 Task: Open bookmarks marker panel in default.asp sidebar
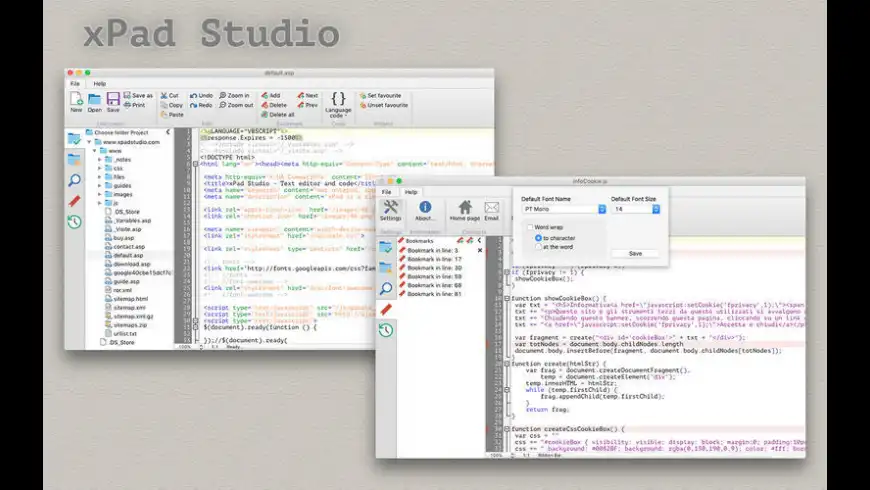click(74, 201)
